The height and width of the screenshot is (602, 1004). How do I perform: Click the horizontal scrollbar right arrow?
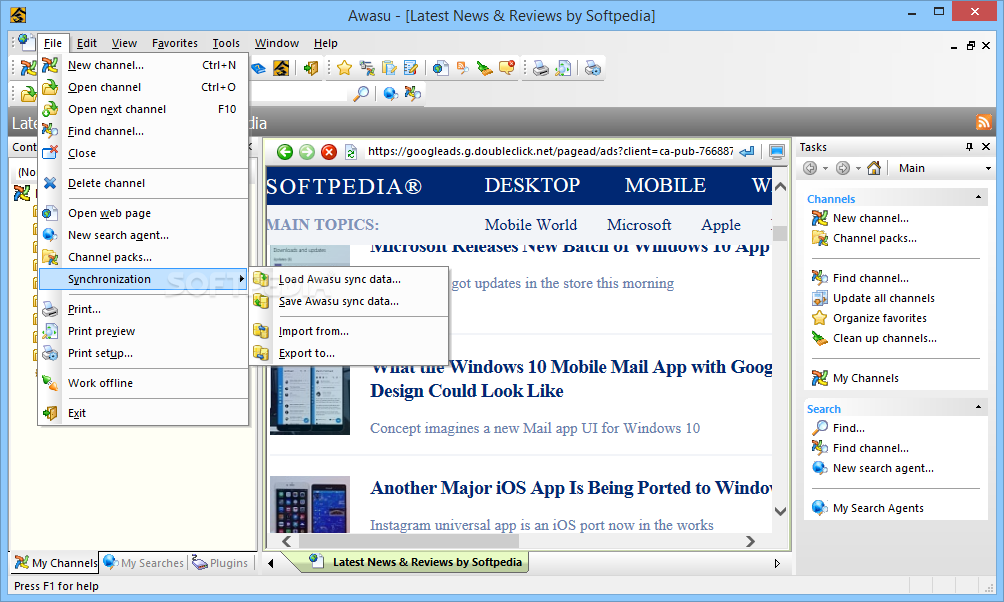tap(750, 542)
